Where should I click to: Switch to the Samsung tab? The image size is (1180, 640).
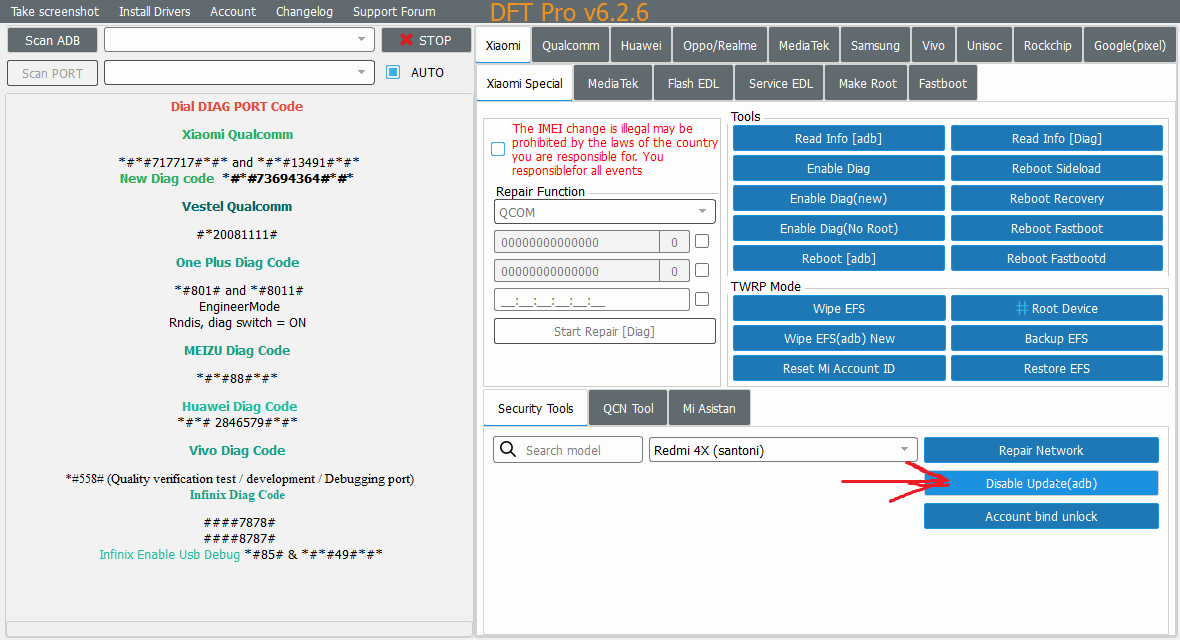pyautogui.click(x=875, y=45)
